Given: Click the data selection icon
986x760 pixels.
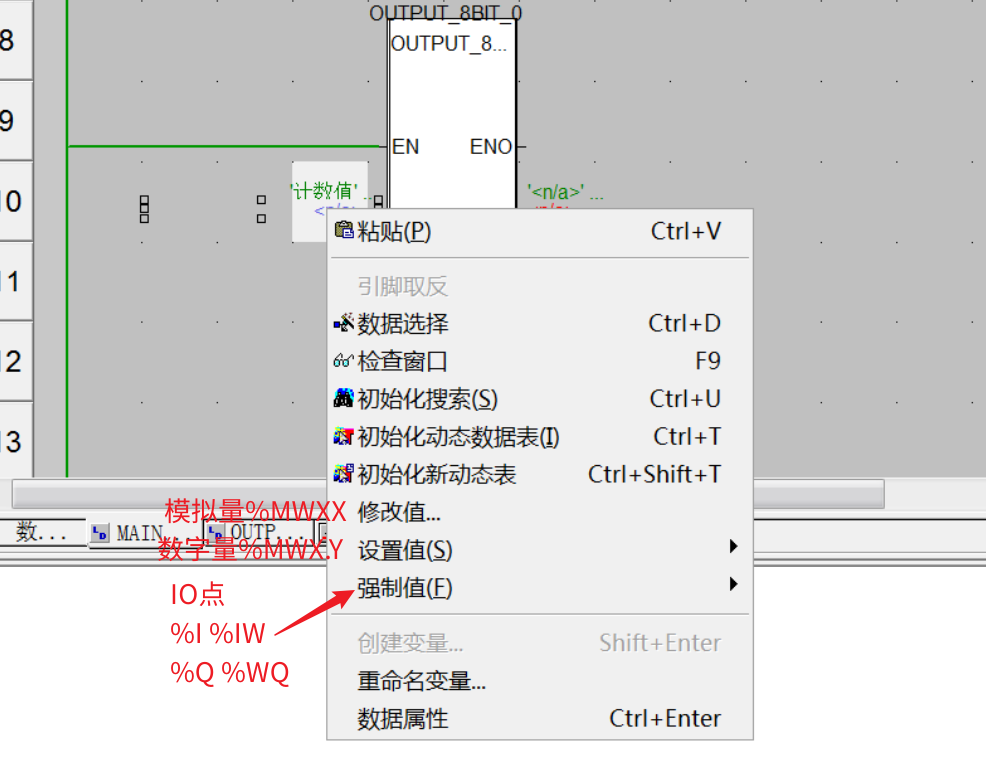Looking at the screenshot, I should click(x=343, y=323).
